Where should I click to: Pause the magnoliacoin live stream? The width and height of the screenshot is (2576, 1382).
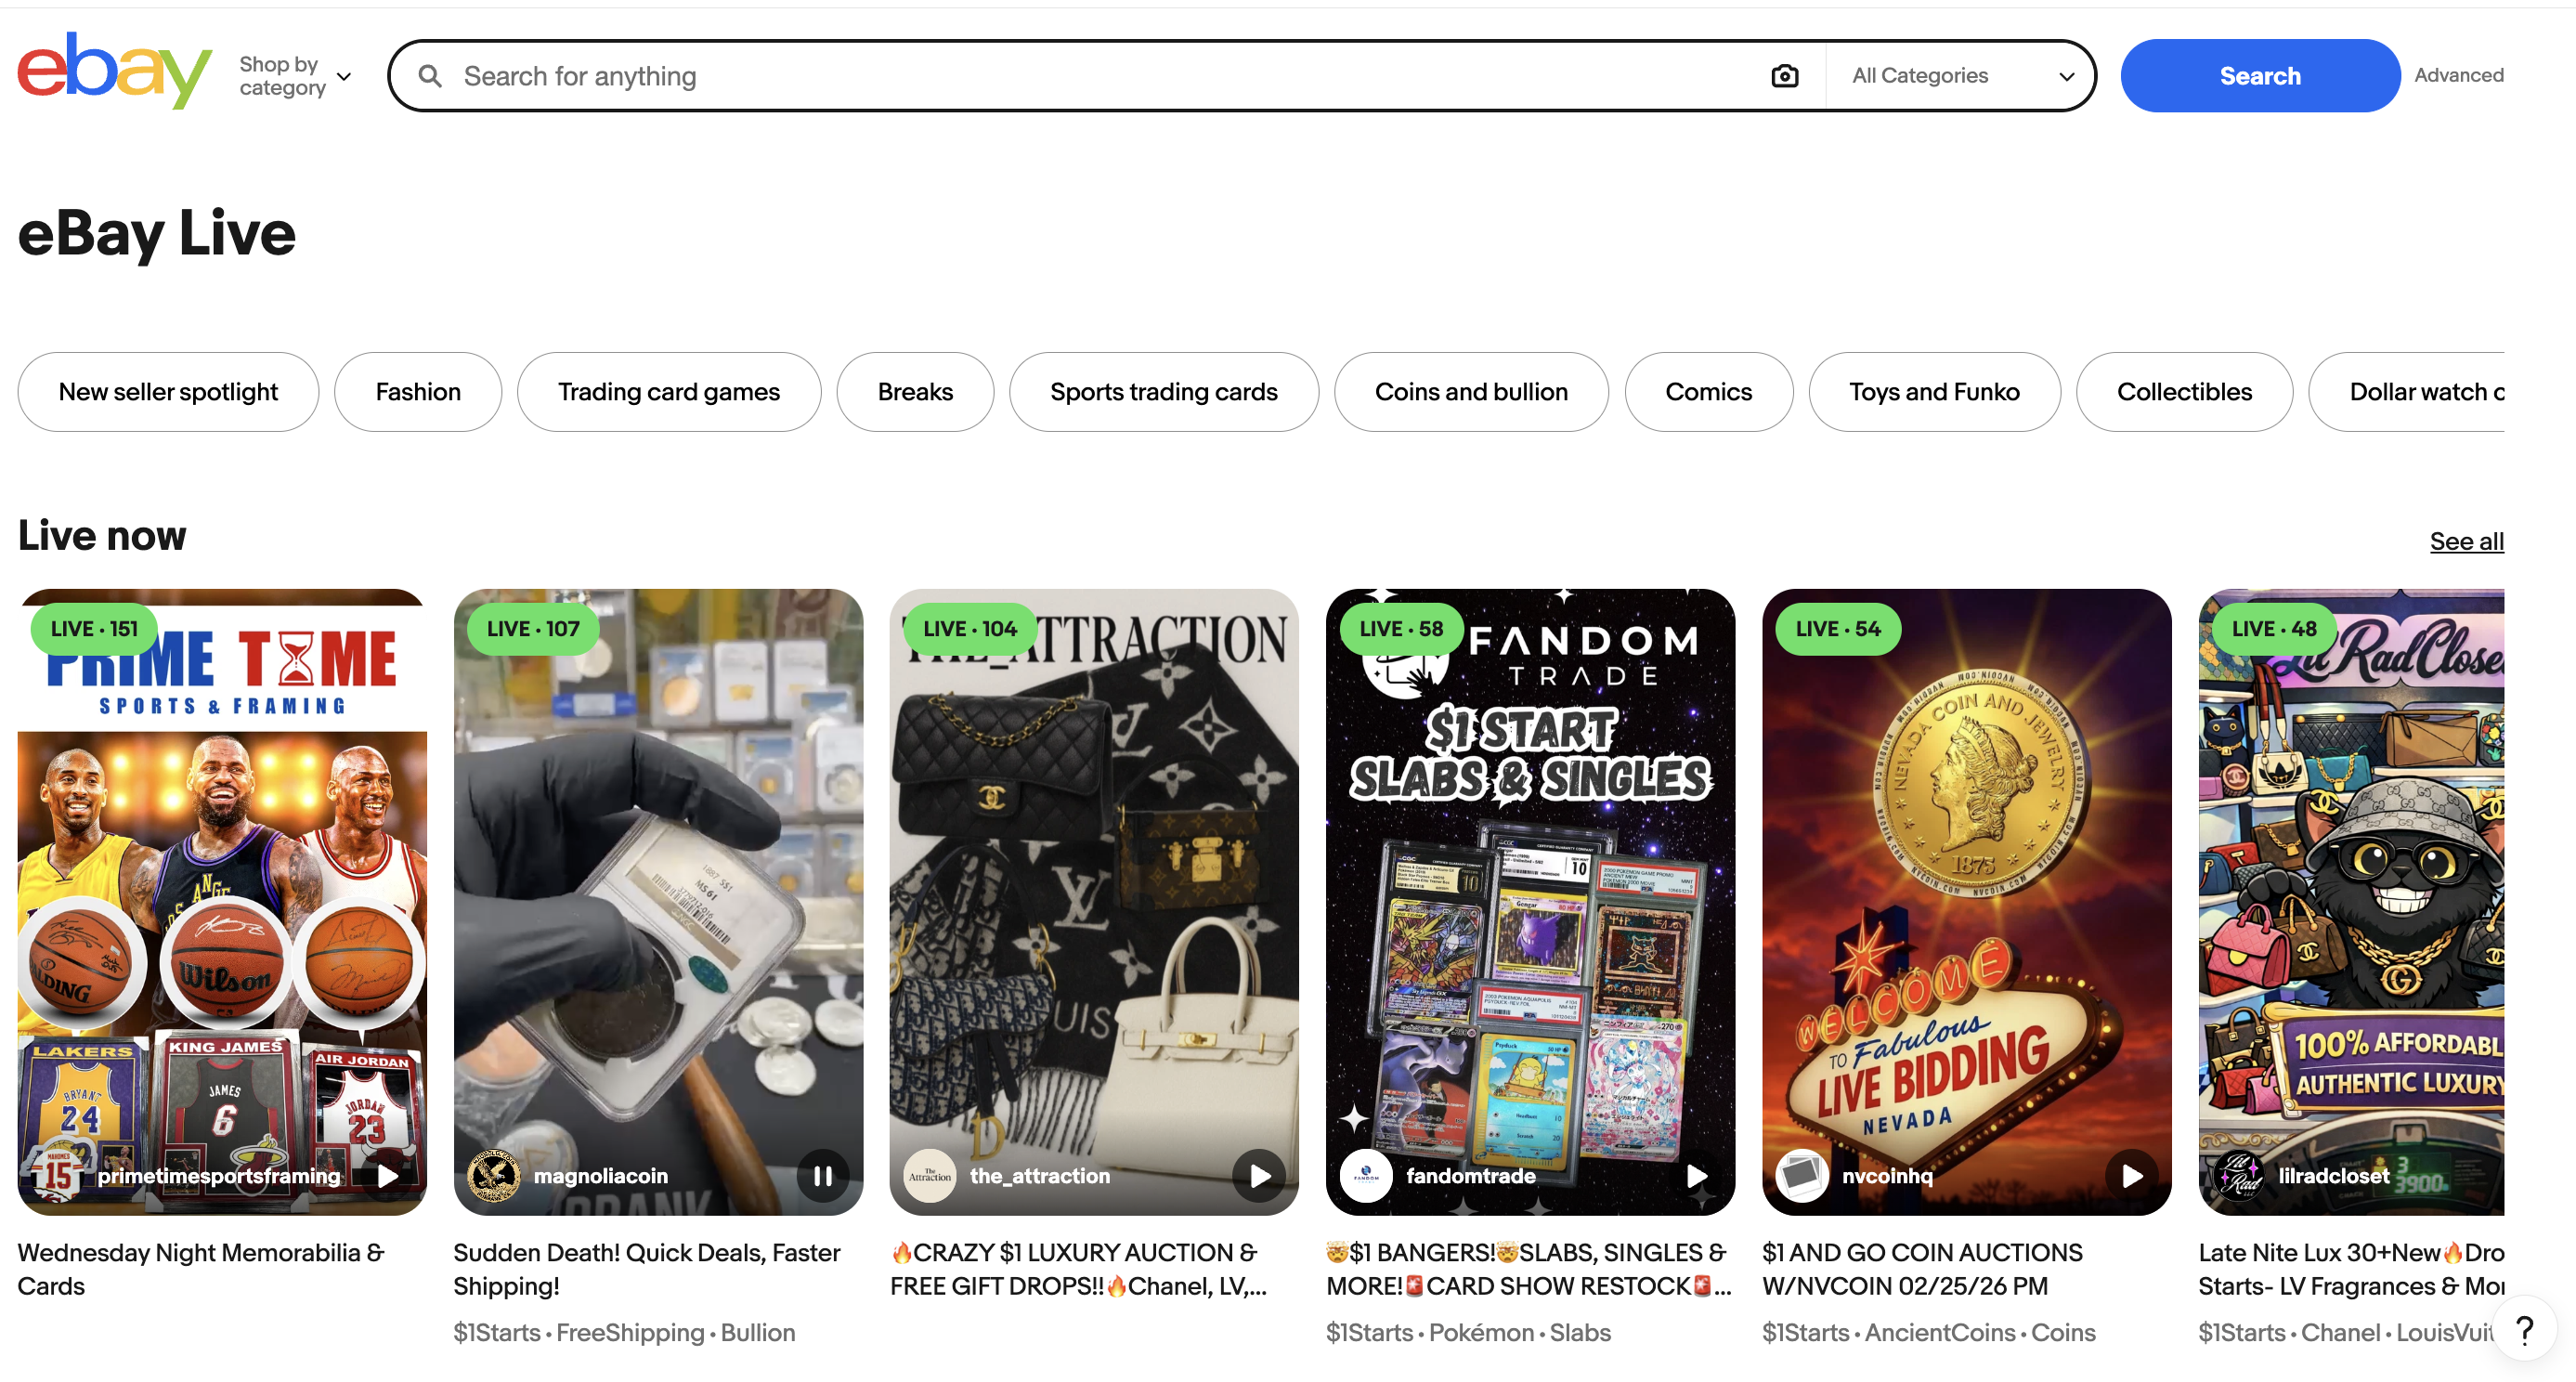click(x=822, y=1175)
